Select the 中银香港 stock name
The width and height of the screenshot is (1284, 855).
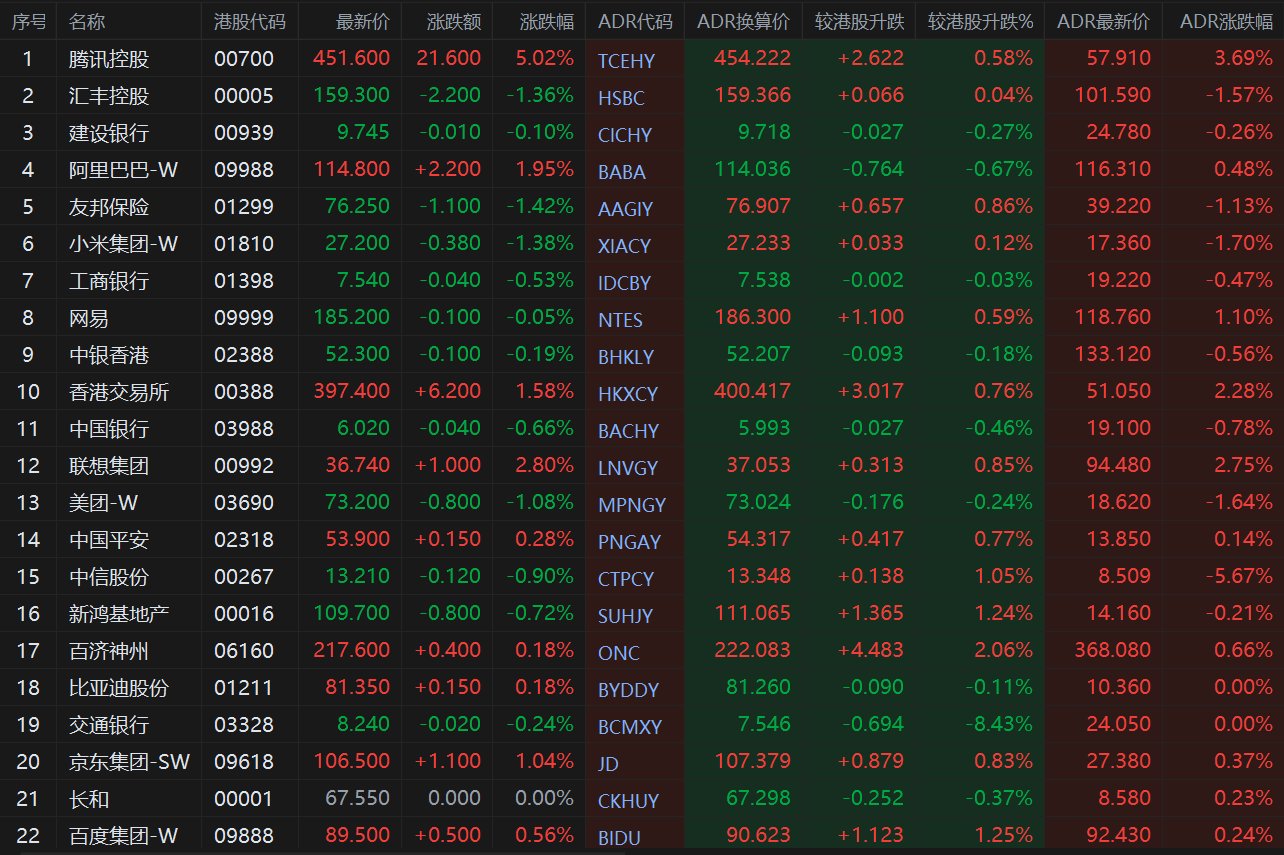pyautogui.click(x=109, y=355)
